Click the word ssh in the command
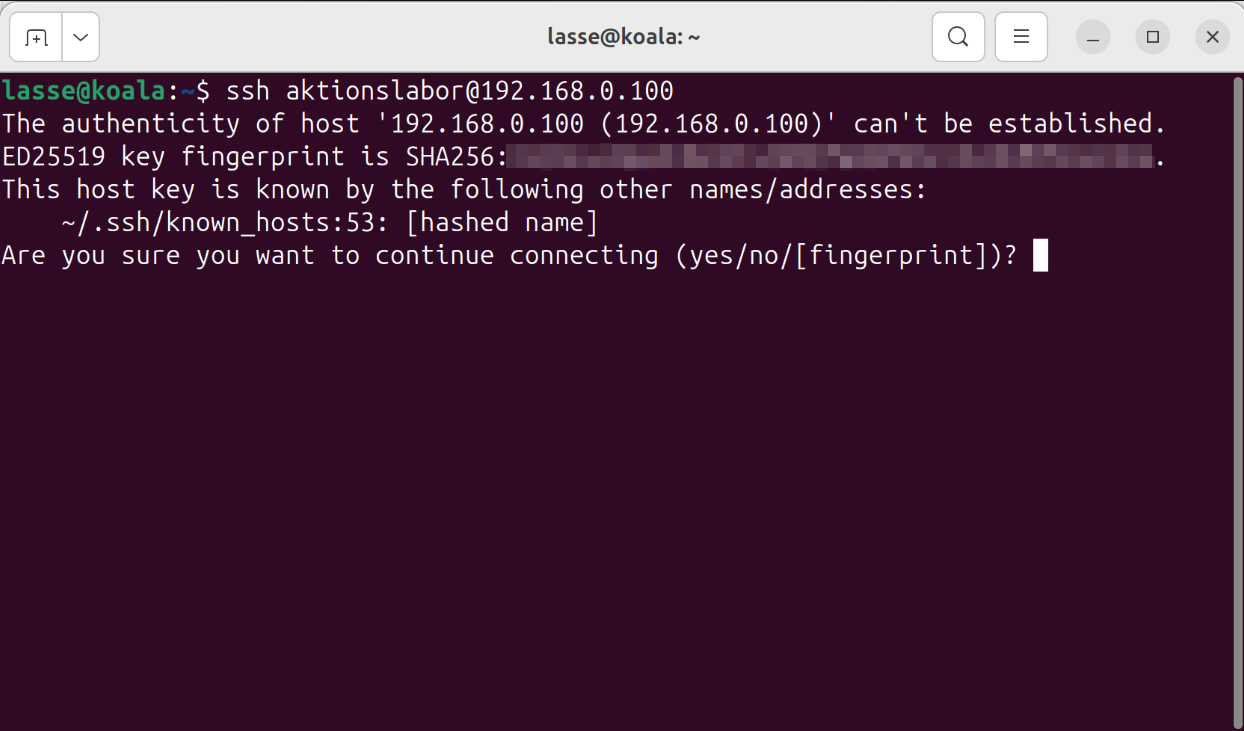Viewport: 1244px width, 731px height. [248, 91]
